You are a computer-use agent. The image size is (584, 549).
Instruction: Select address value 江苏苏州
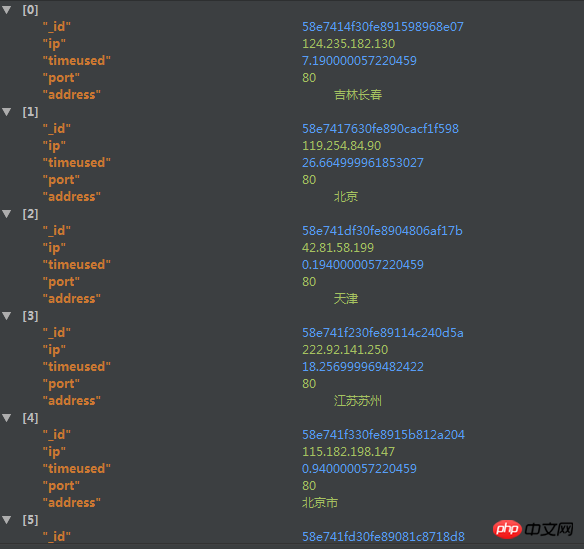[358, 401]
